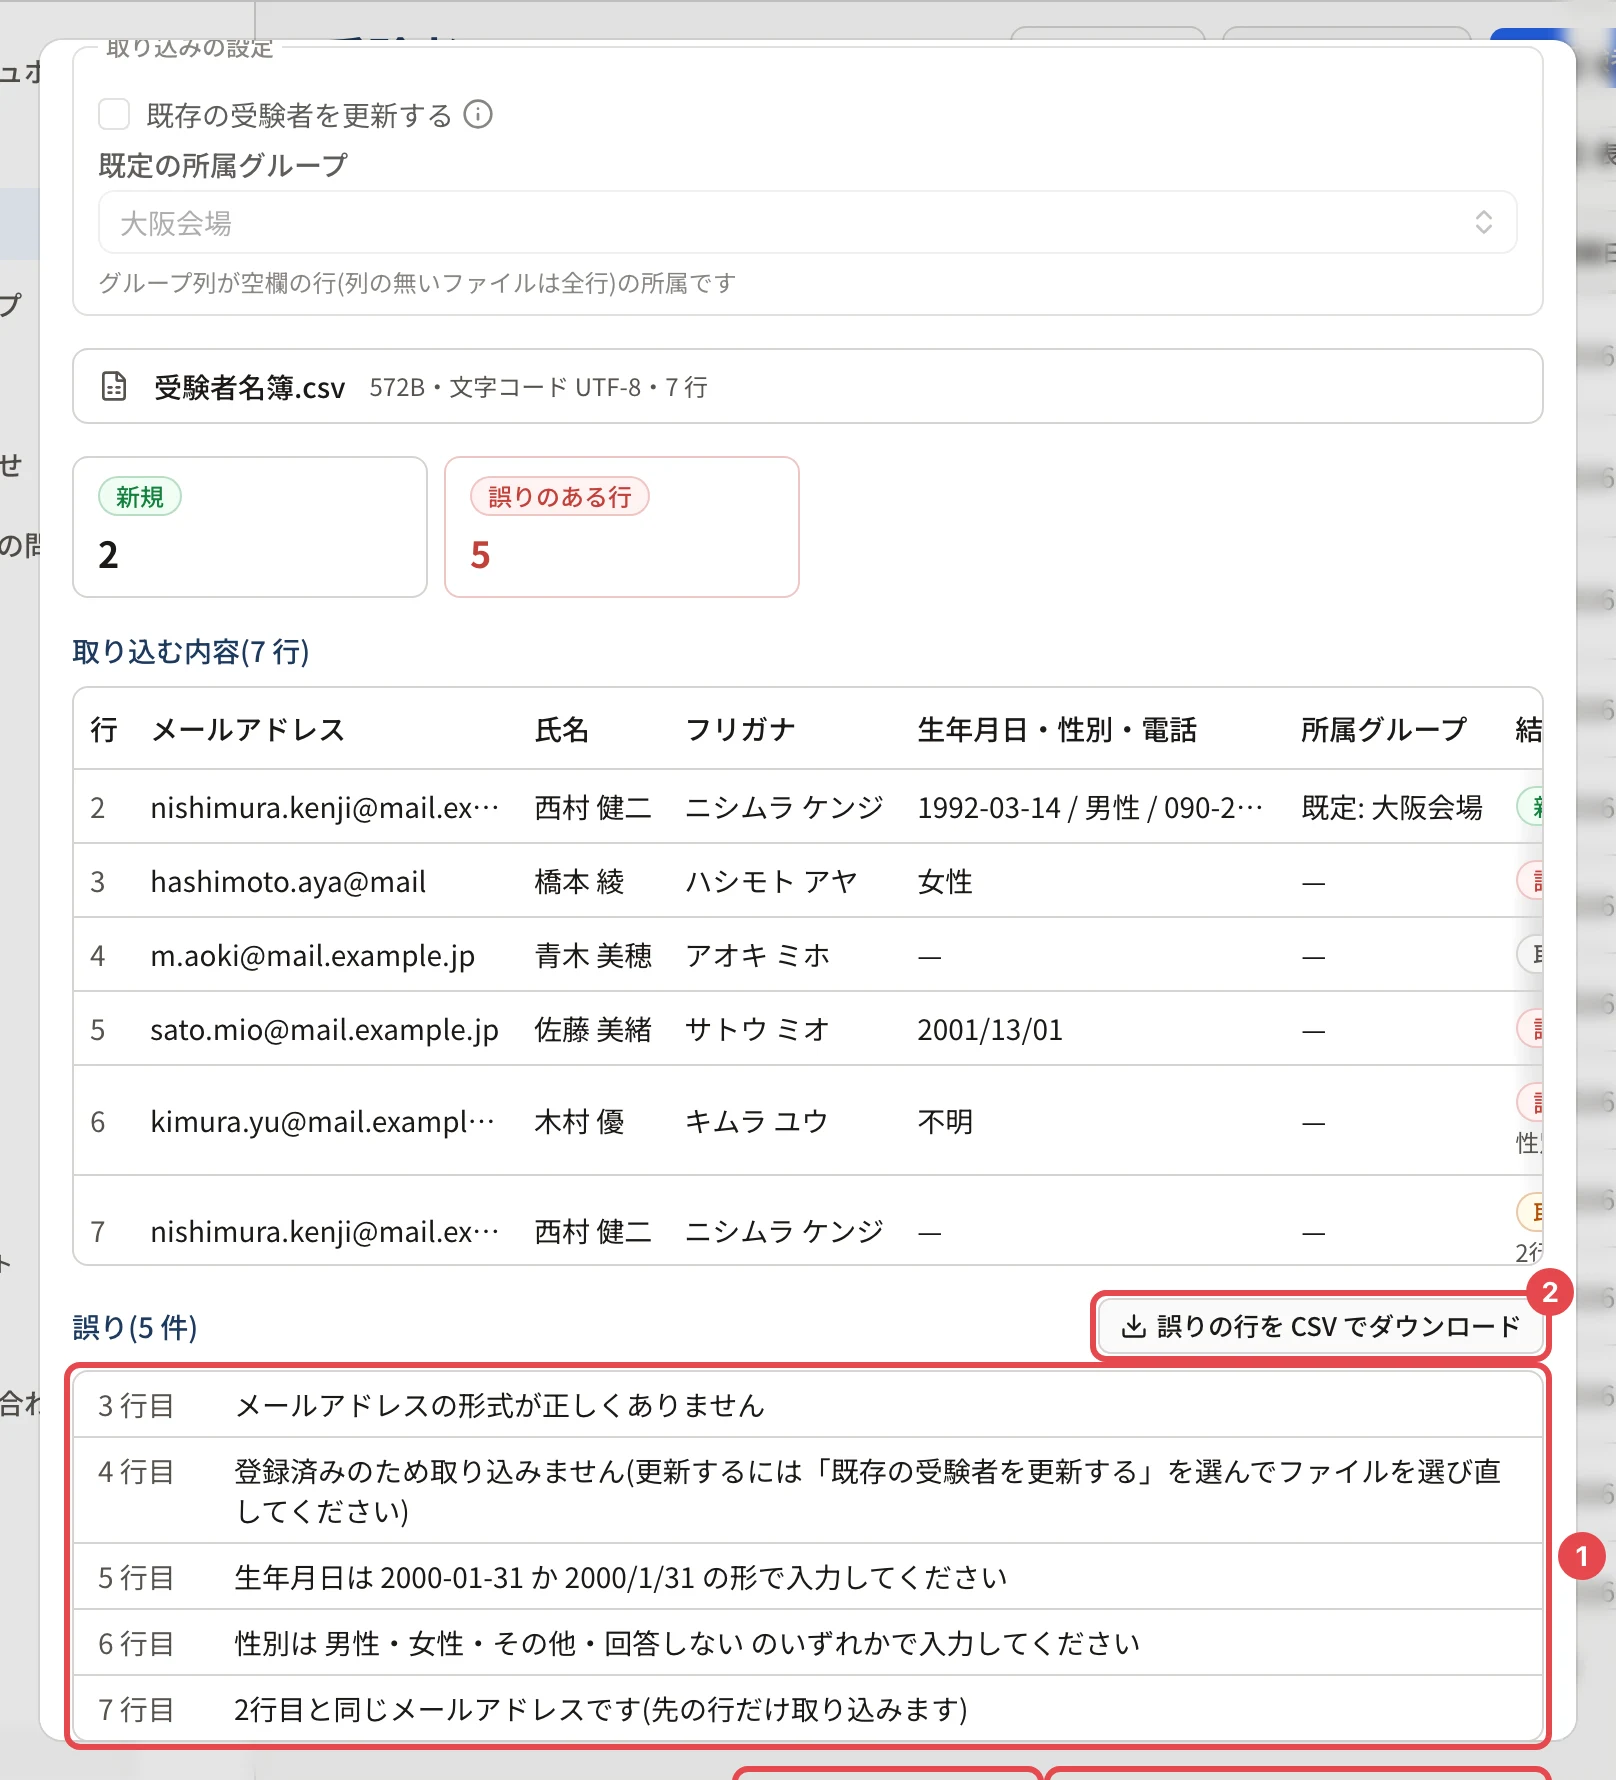This screenshot has width=1616, height=1780.
Task: Click the 生年月日・性別・電話 column header
Action: (1057, 730)
